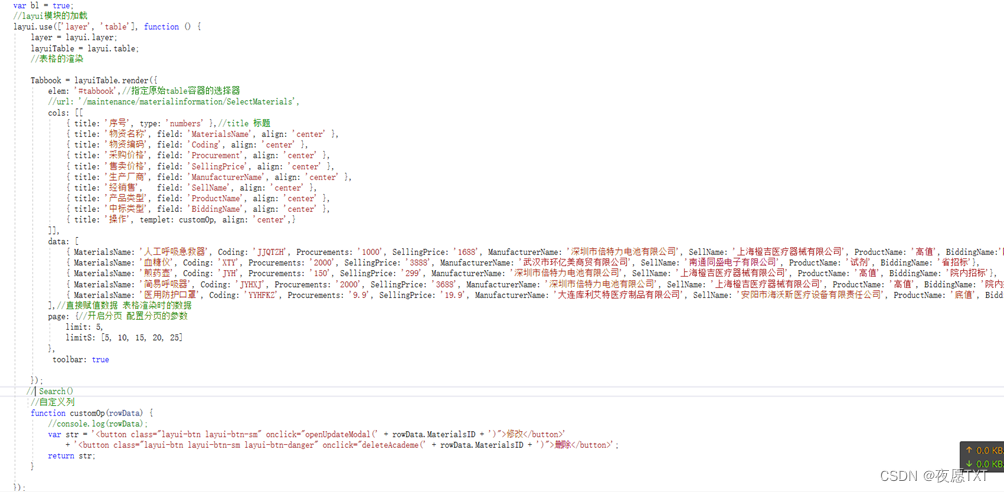The image size is (1004, 492).
Task: Click the '//console.log(rowData);' comment line
Action: pyautogui.click(x=97, y=423)
